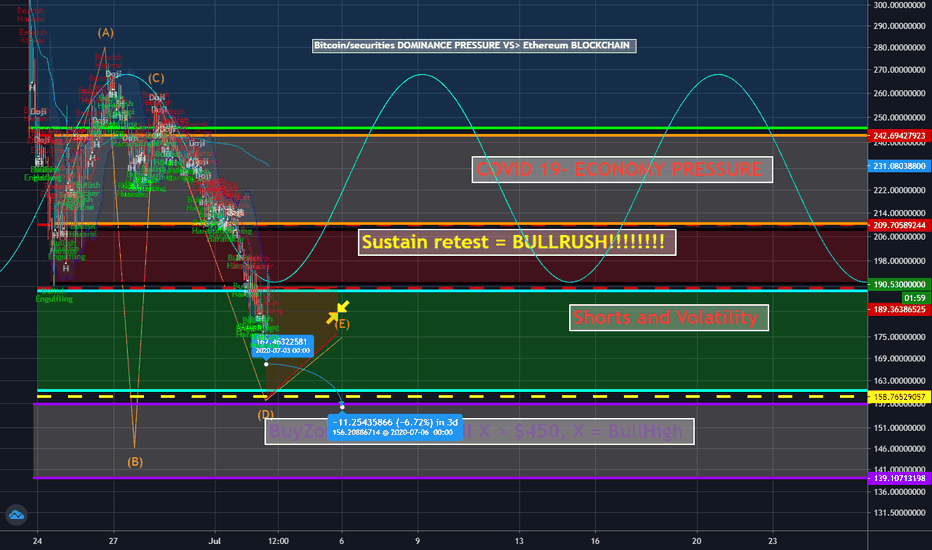Click the 167.46322581 price tooltip label

282,345
